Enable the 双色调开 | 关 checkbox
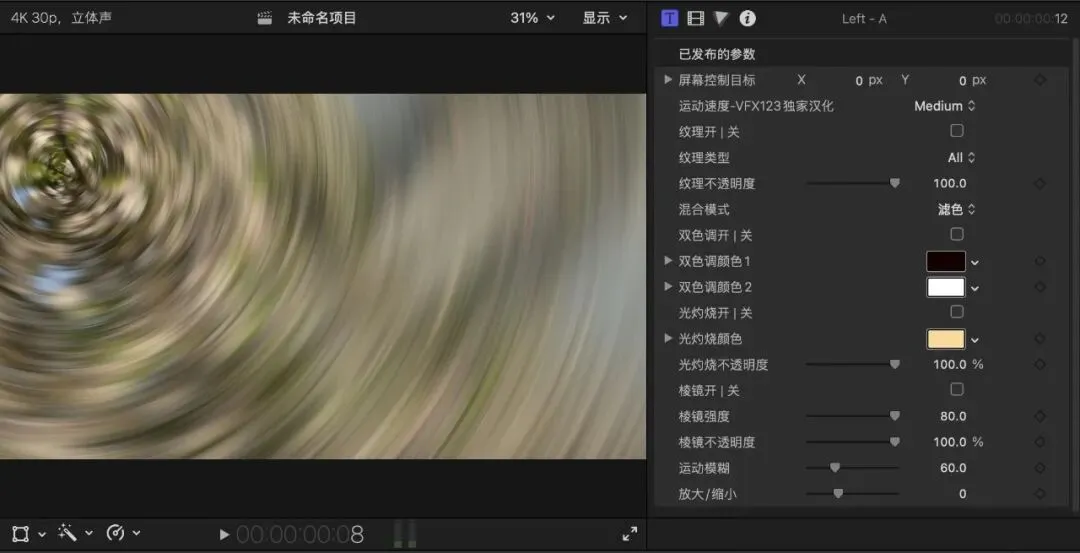The height and width of the screenshot is (553, 1080). [957, 234]
